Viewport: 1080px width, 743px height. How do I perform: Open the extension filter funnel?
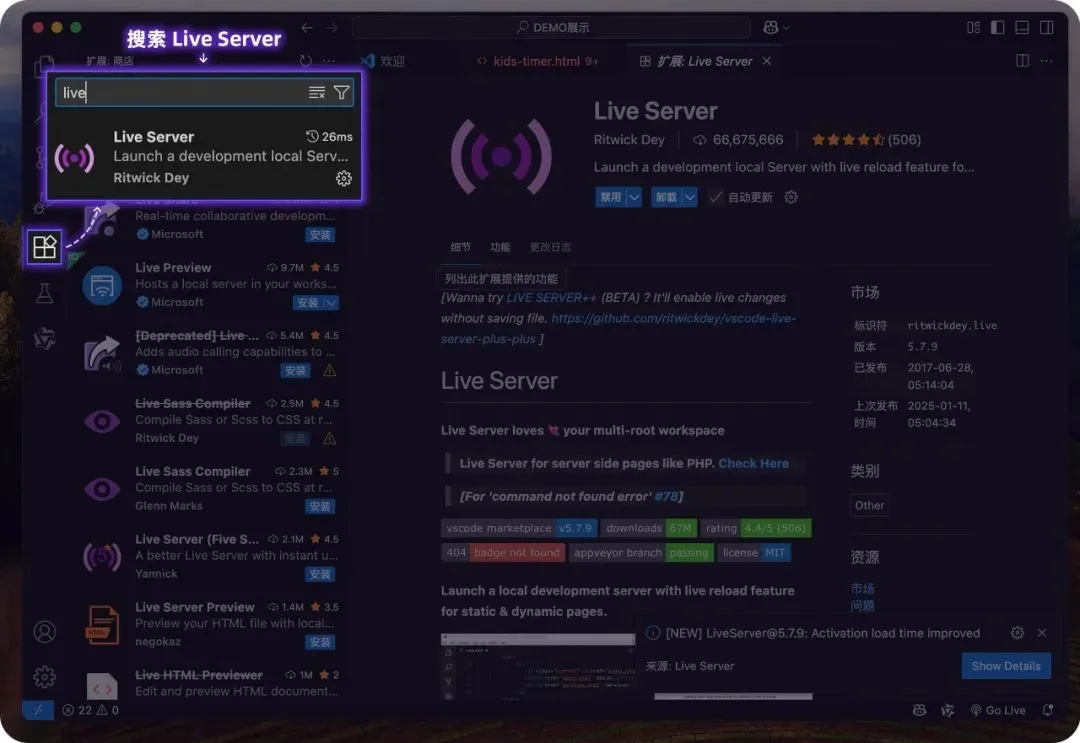[342, 92]
